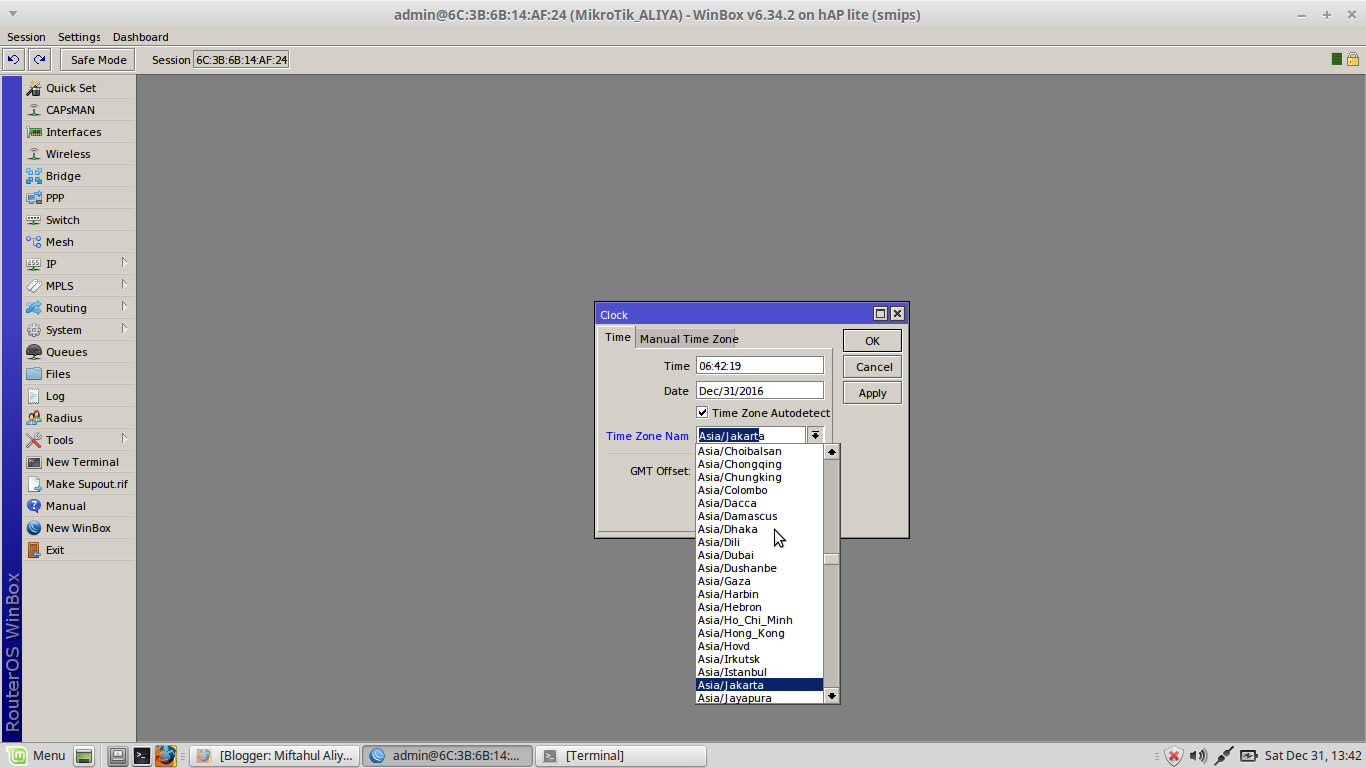Open the PPP icon in sidebar
This screenshot has height=768, width=1366.
point(34,198)
